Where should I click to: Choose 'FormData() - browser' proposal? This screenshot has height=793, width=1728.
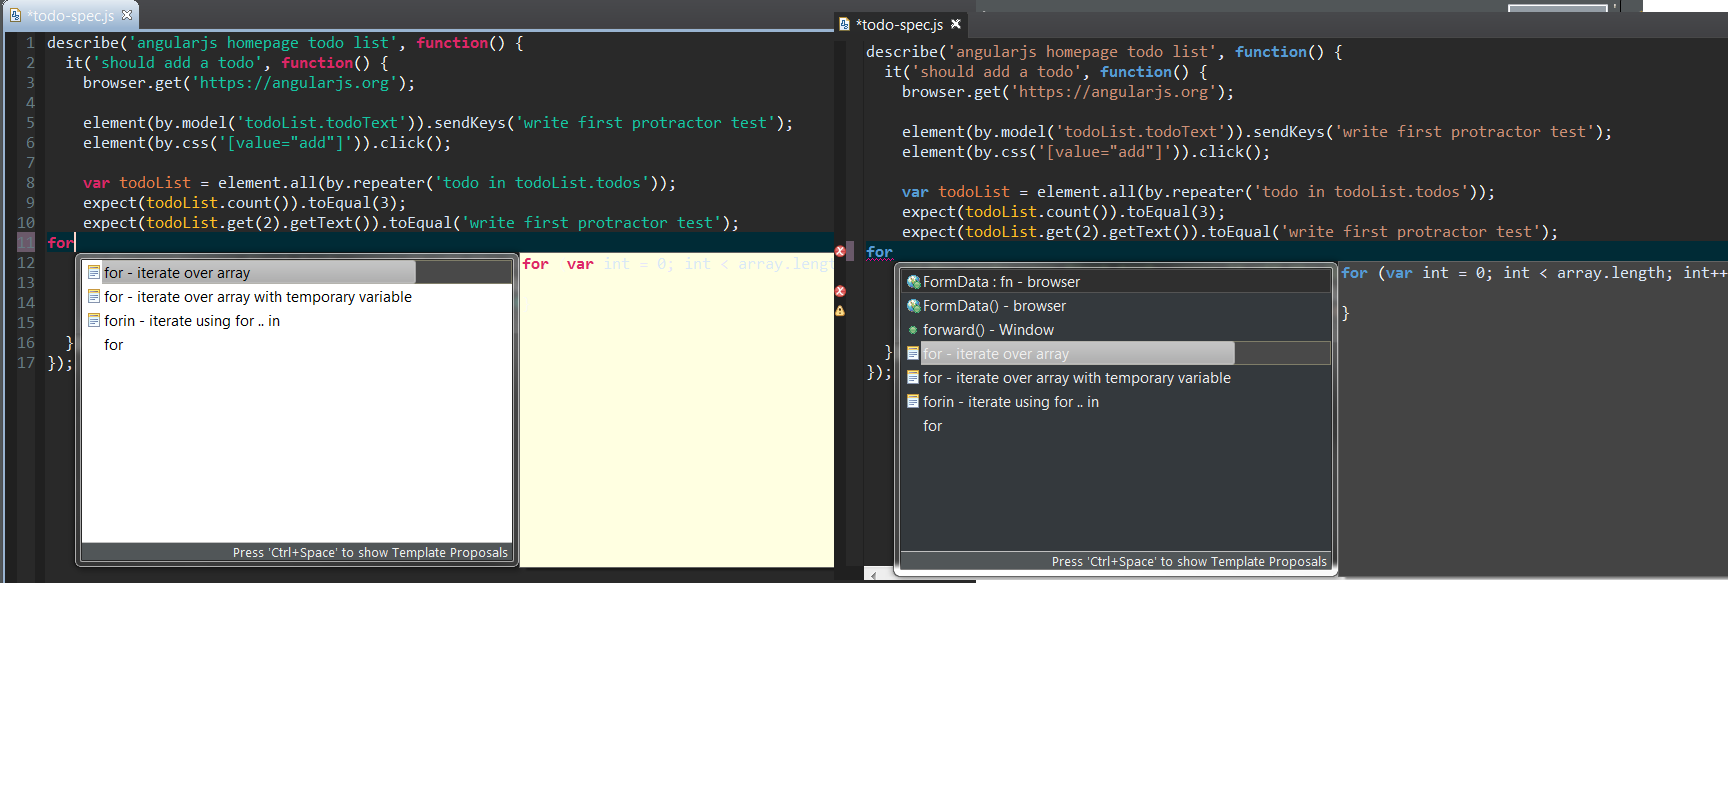pos(994,306)
